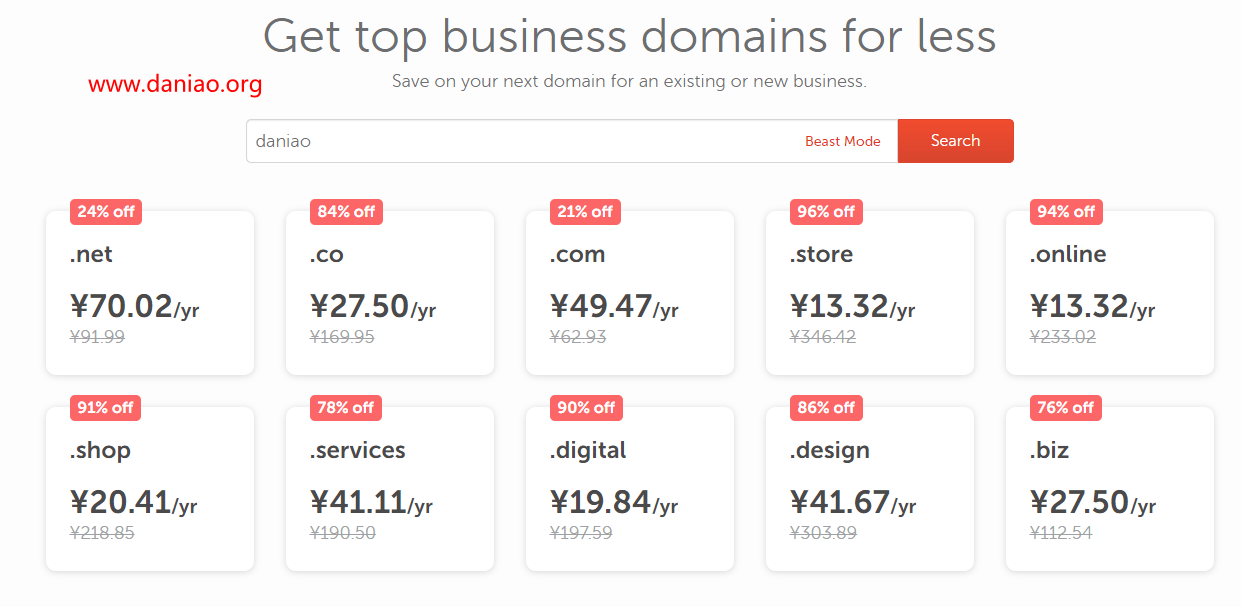Image resolution: width=1241 pixels, height=607 pixels.
Task: Open the .store domain offer
Action: pyautogui.click(x=870, y=292)
